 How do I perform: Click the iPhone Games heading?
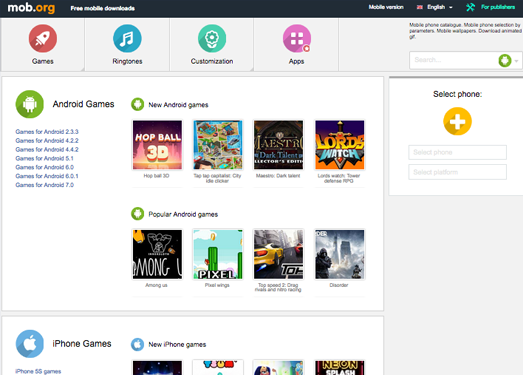pyautogui.click(x=82, y=344)
